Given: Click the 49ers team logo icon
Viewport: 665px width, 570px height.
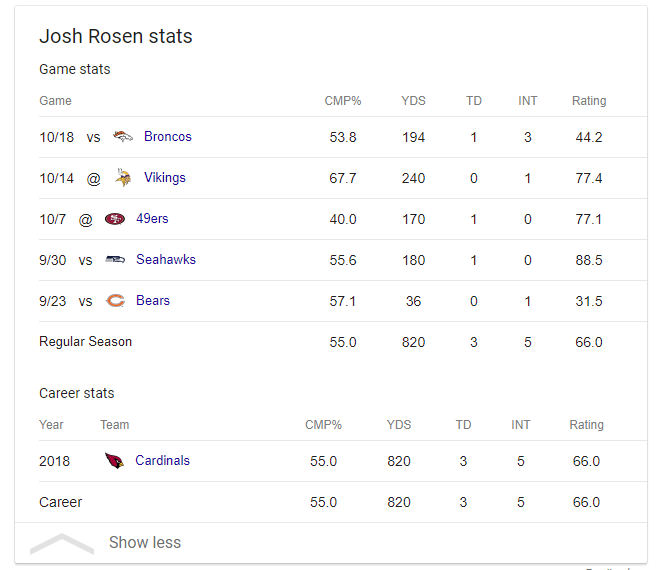Looking at the screenshot, I should tap(115, 219).
